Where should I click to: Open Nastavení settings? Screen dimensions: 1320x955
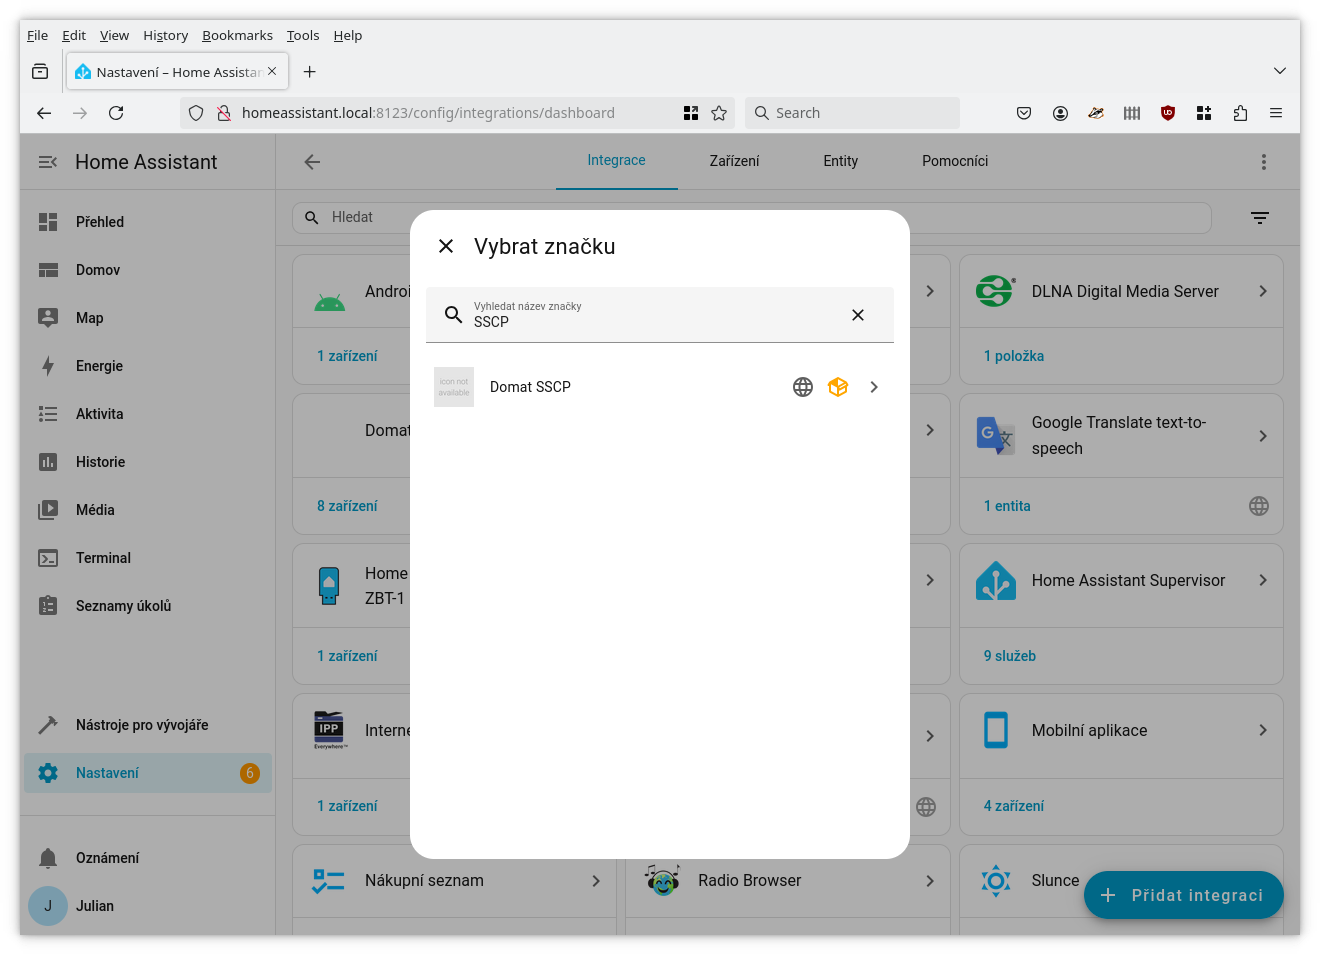[148, 773]
